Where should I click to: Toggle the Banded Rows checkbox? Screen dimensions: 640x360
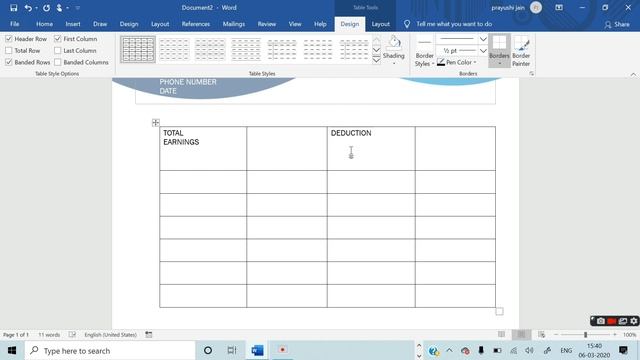pyautogui.click(x=9, y=62)
